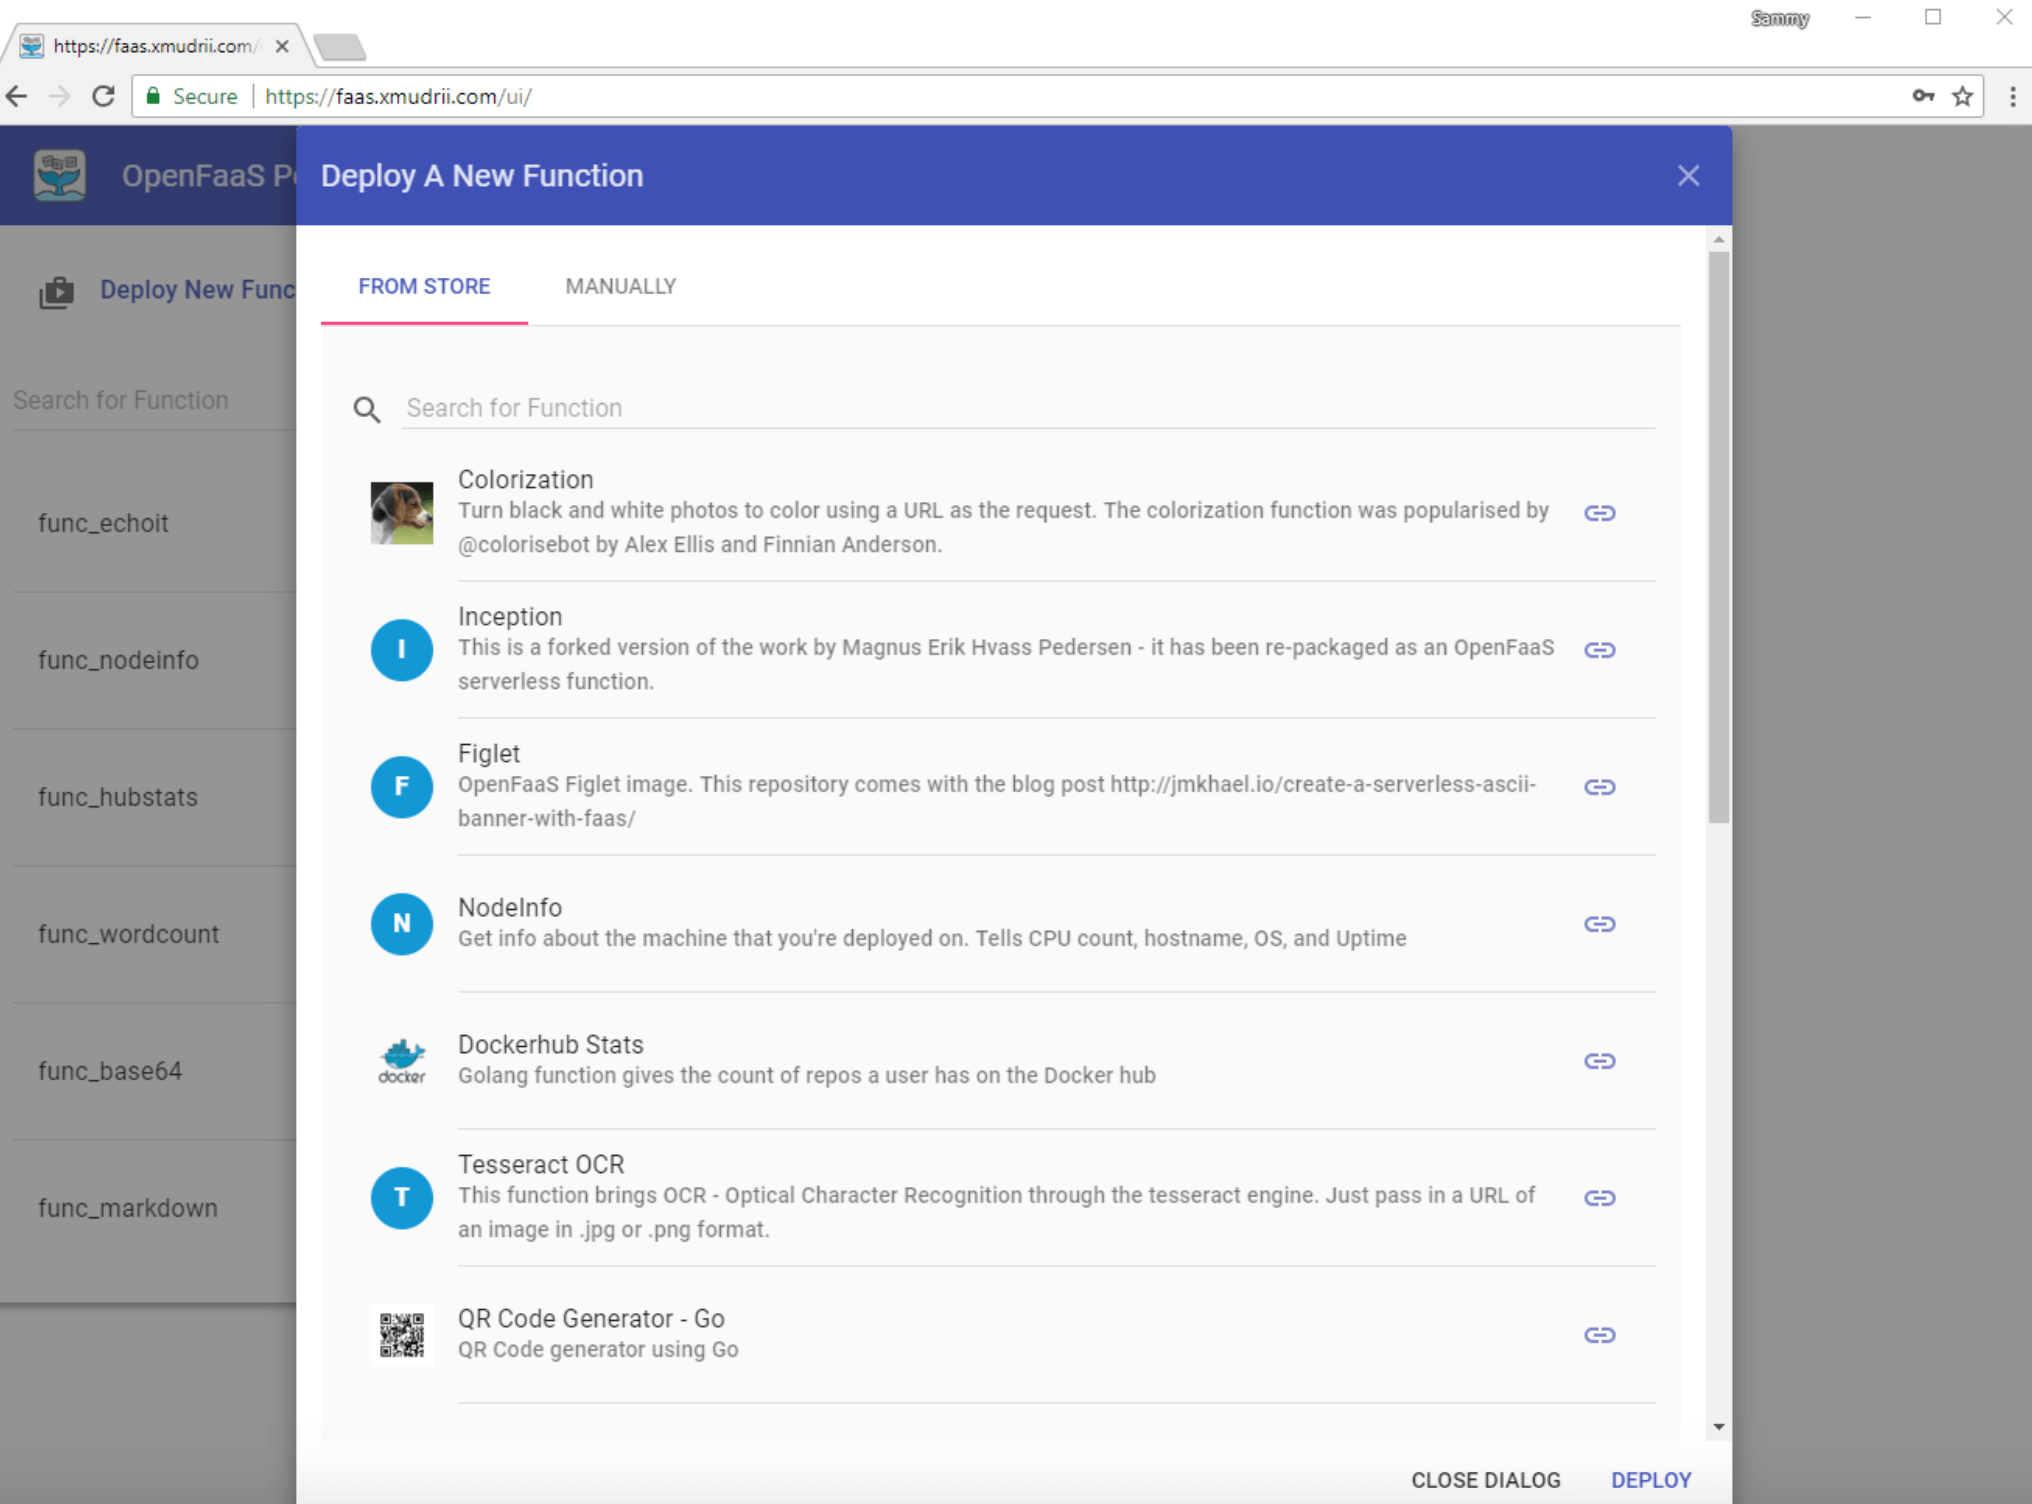
Task: Open the Dockerhub Stats link icon
Action: (x=1599, y=1061)
